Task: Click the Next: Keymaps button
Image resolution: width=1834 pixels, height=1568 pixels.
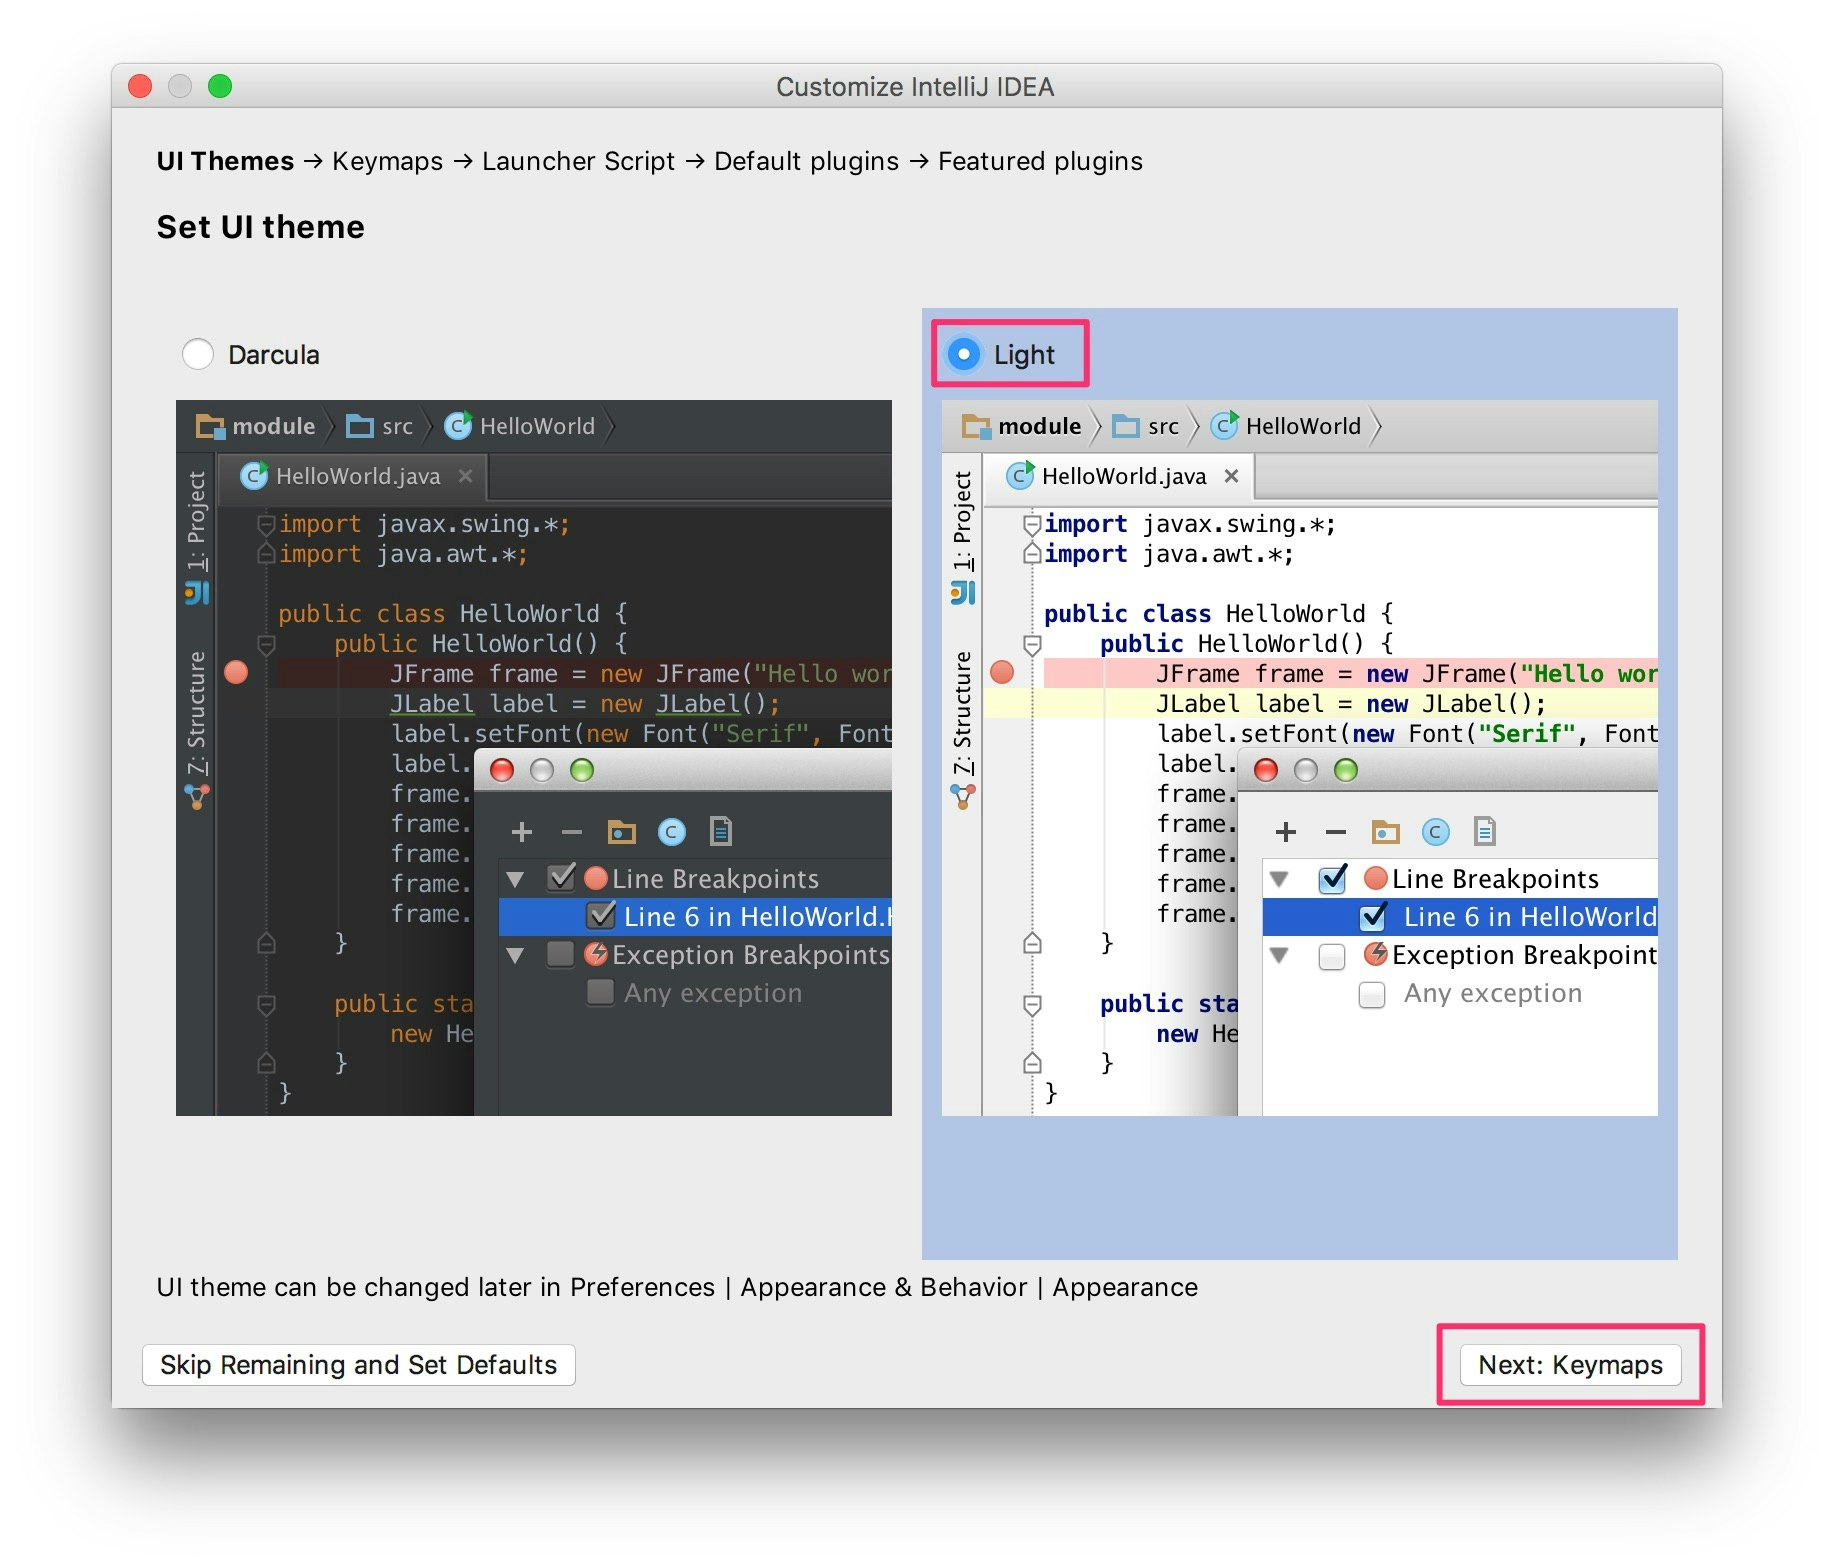Action: point(1570,1365)
